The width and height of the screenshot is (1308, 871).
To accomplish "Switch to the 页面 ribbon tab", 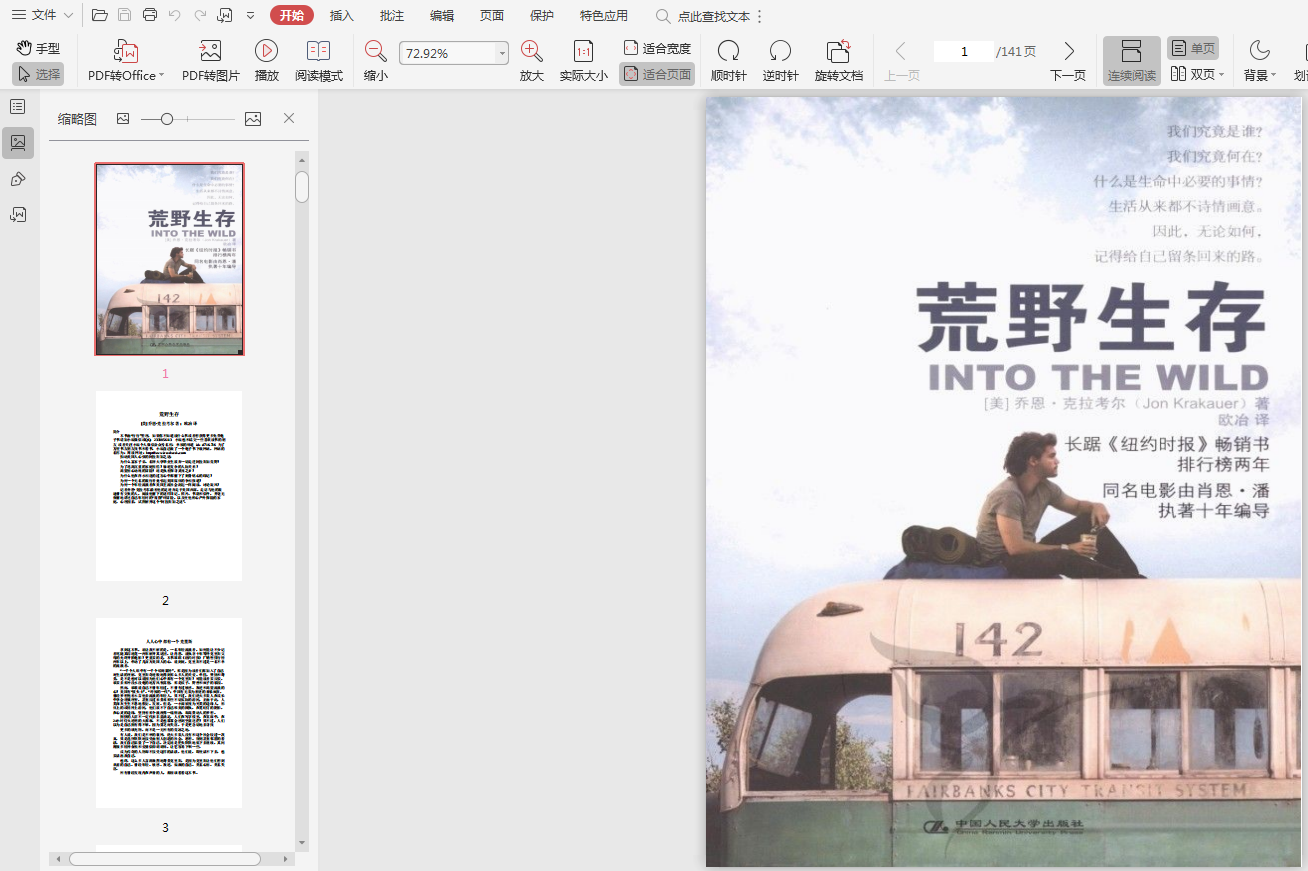I will coord(492,15).
